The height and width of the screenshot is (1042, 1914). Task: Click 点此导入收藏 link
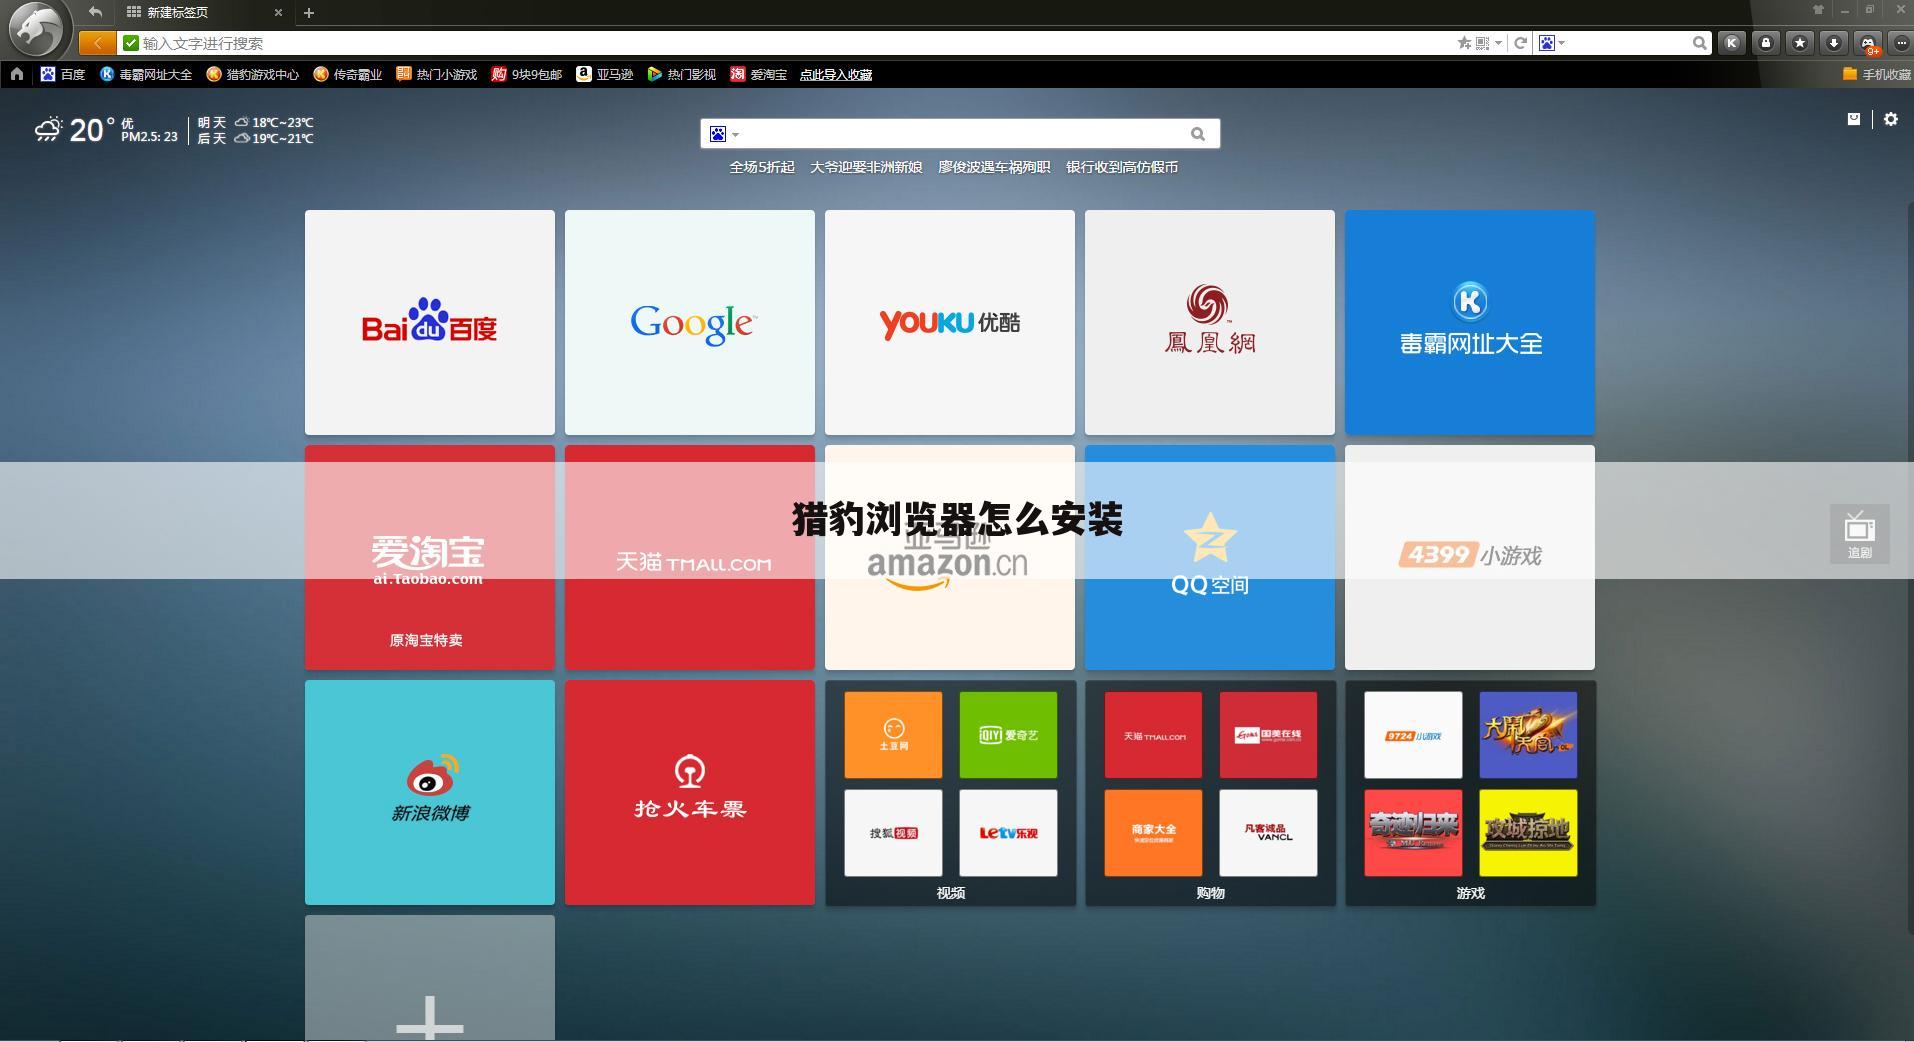tap(836, 75)
